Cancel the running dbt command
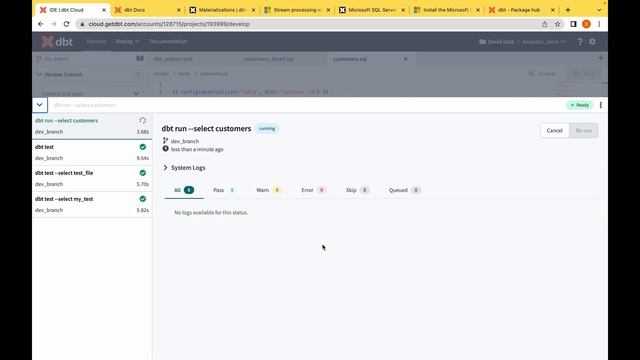 pyautogui.click(x=554, y=131)
